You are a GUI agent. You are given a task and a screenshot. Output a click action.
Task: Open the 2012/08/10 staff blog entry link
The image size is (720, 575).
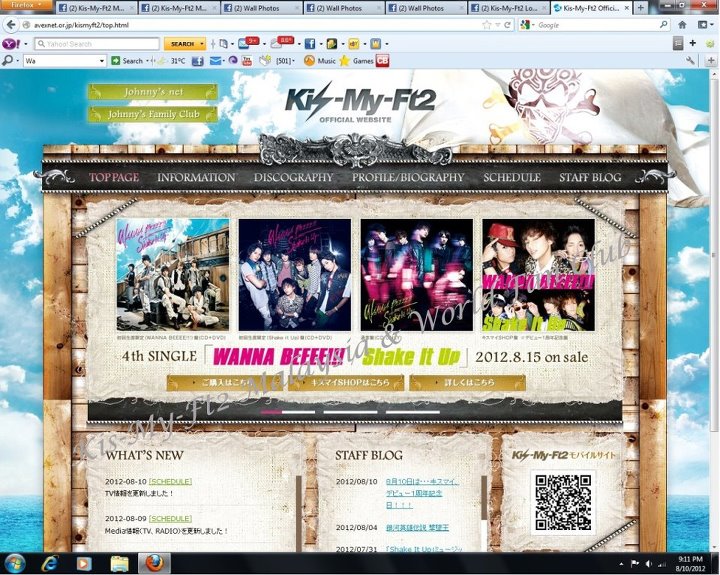click(422, 493)
